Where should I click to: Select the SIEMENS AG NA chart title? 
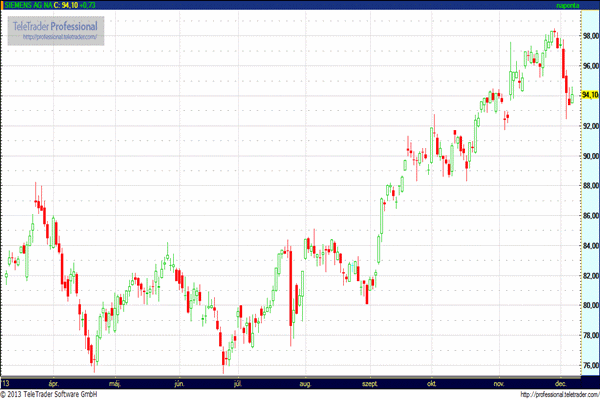coord(28,5)
